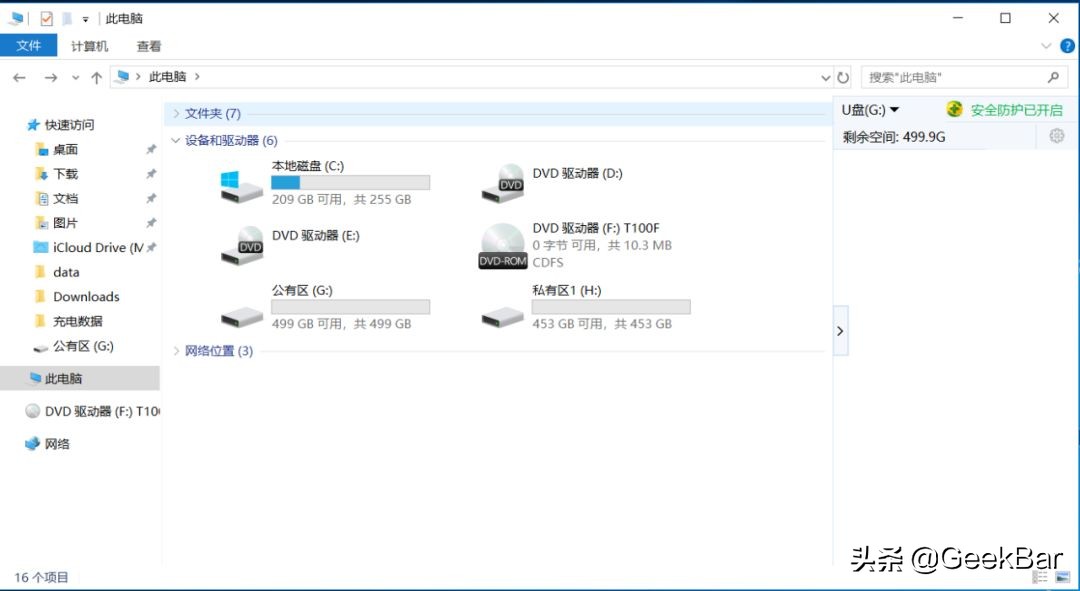Open the Downloads folder in sidebar
Image resolution: width=1080 pixels, height=591 pixels.
coord(86,297)
